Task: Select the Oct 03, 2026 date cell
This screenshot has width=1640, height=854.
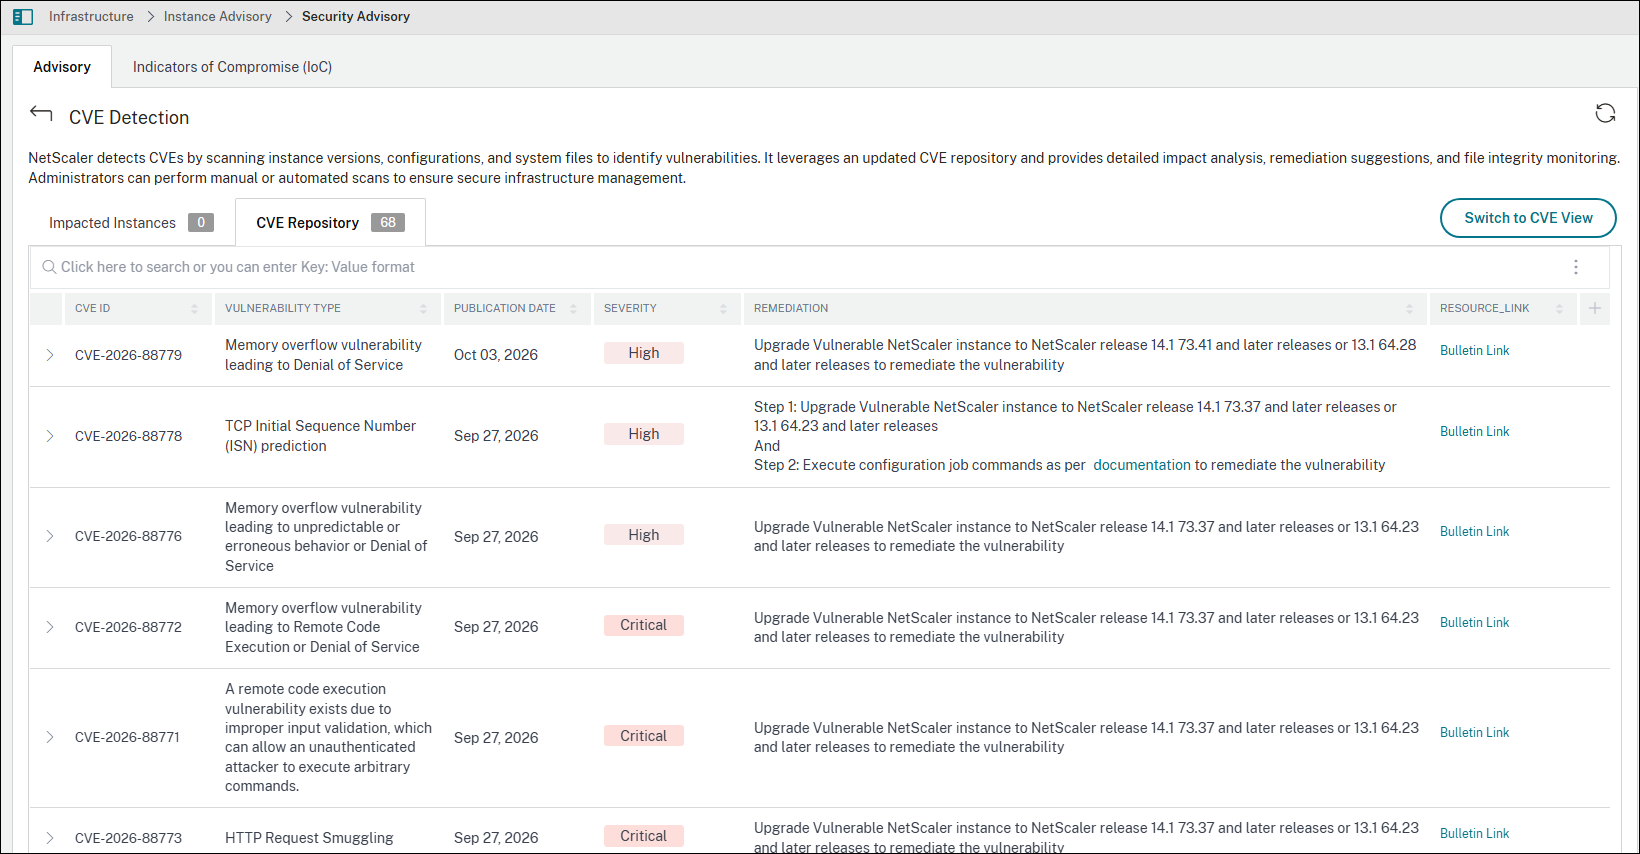Action: click(x=496, y=355)
